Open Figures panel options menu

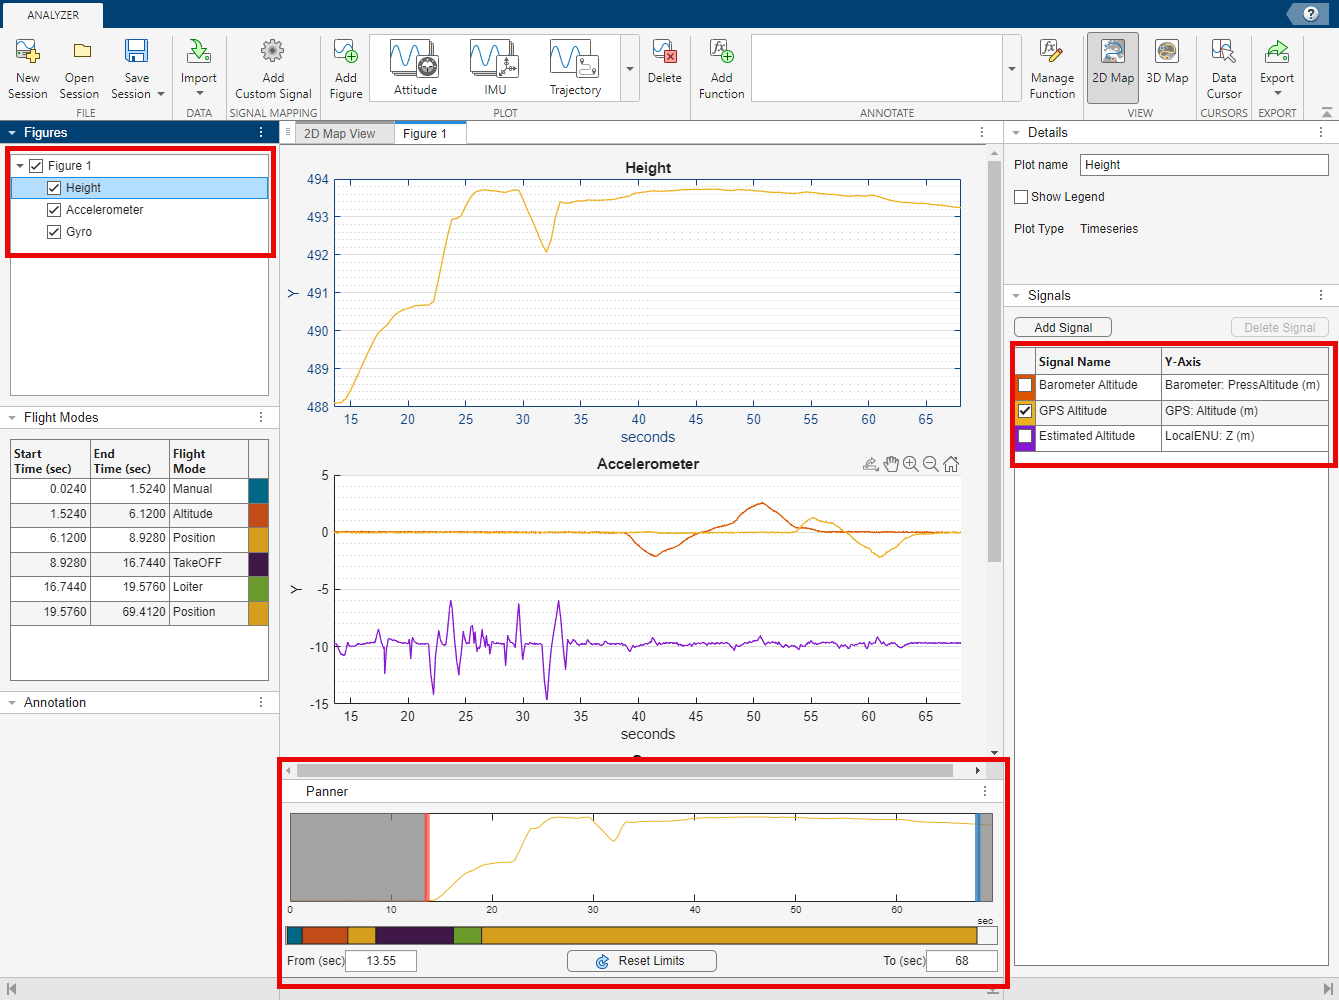point(261,132)
